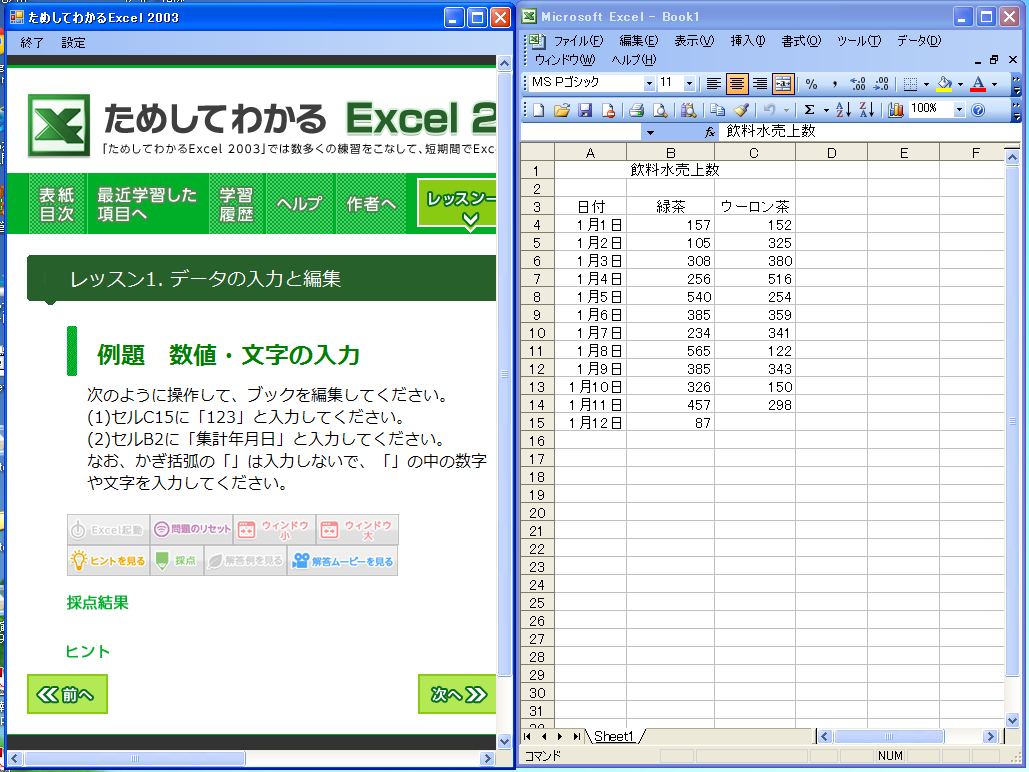Expand the Font Color dropdown arrow
The height and width of the screenshot is (772, 1029).
994,84
